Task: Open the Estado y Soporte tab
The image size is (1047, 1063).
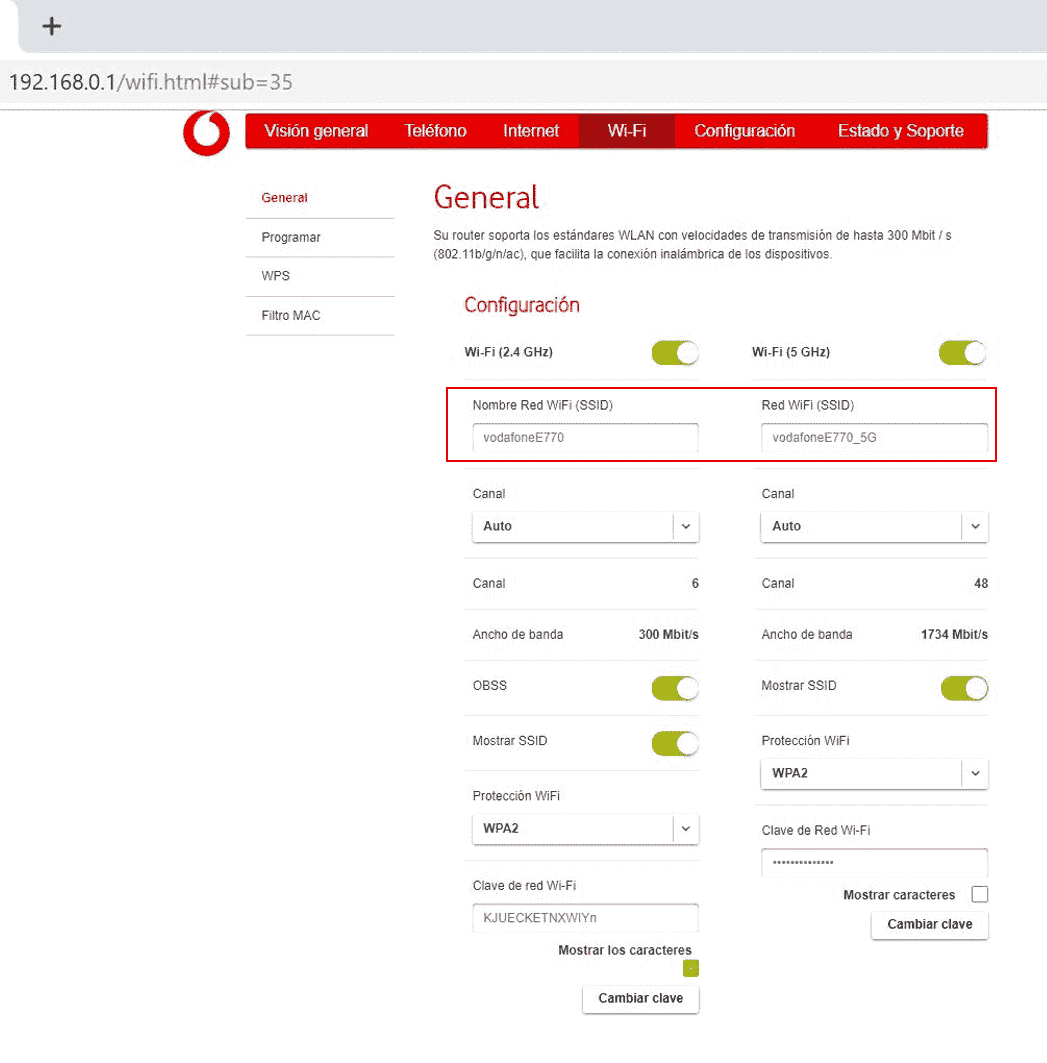Action: point(900,131)
